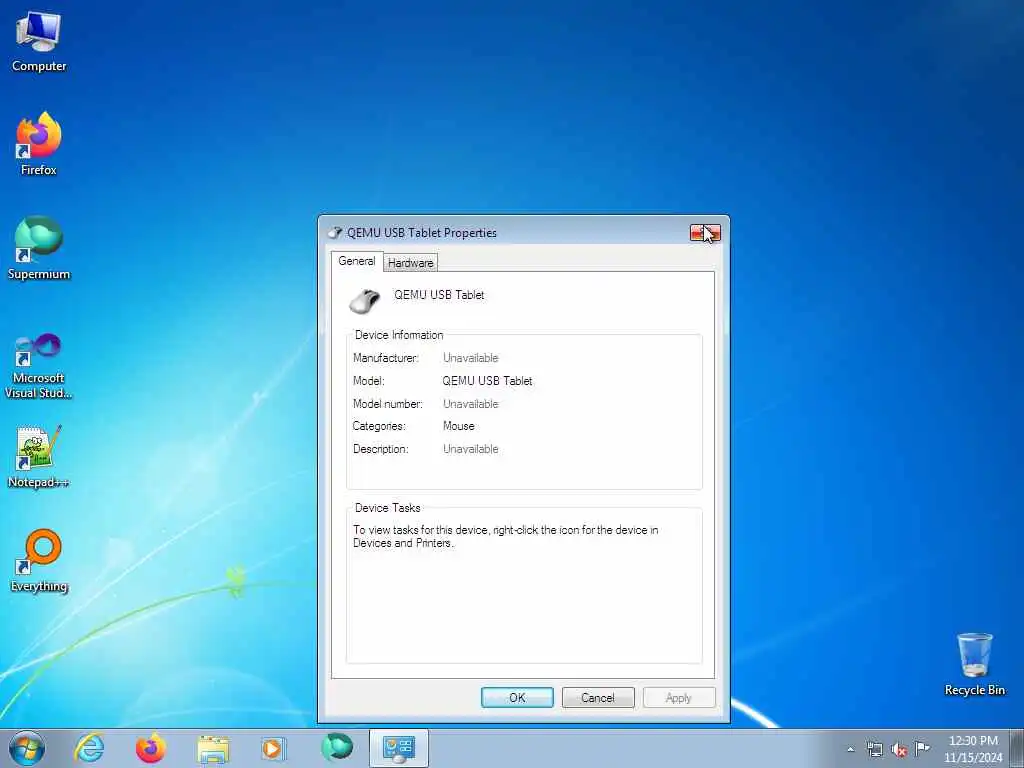Image resolution: width=1024 pixels, height=768 pixels.
Task: Click the Categories value 'Mouse'
Action: [x=458, y=426]
